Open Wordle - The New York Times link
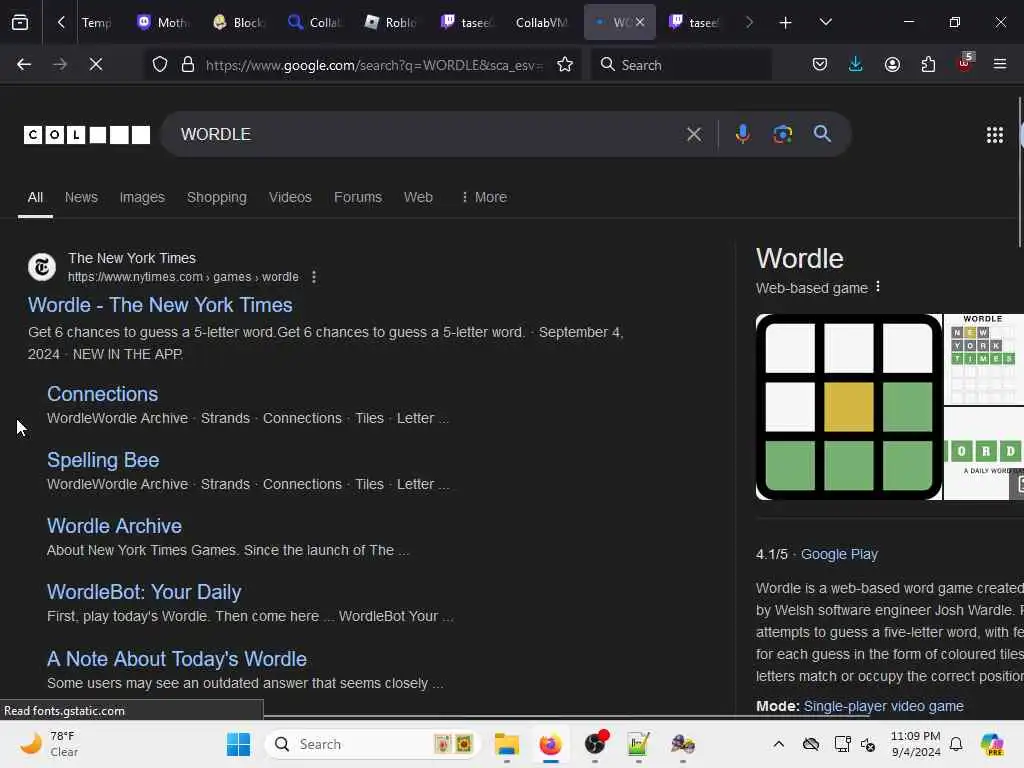1024x768 pixels. click(x=160, y=305)
